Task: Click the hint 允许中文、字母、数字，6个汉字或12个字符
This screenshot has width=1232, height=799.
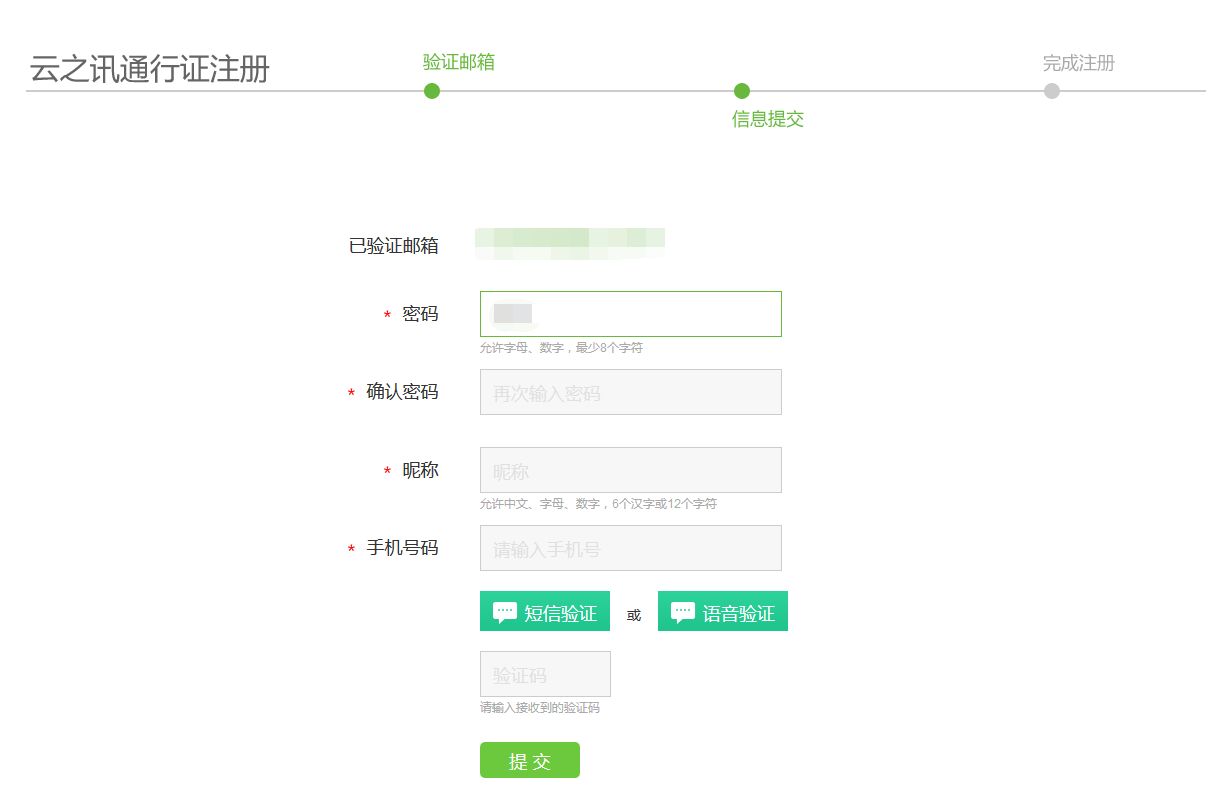Action: point(598,504)
